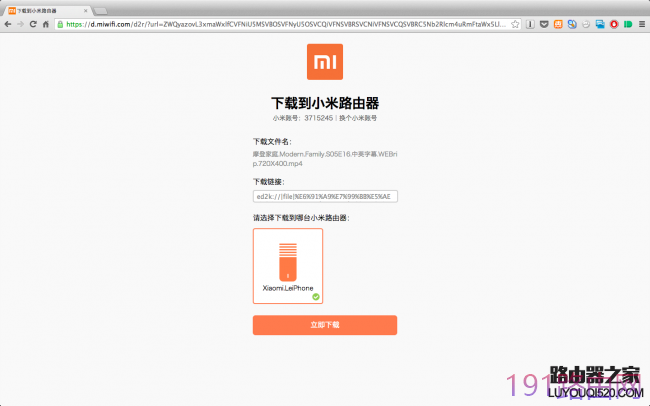Reload the current page
Viewport: 650px width, 406px height.
point(33,24)
